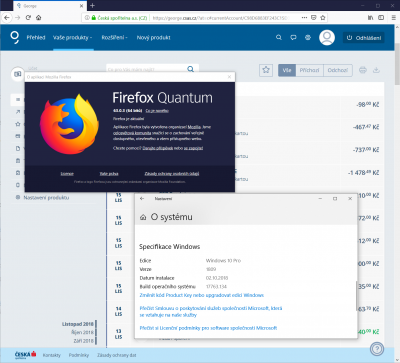Log out with Odhlášení button
Viewport: 400px width, 363px height.
pyautogui.click(x=364, y=38)
